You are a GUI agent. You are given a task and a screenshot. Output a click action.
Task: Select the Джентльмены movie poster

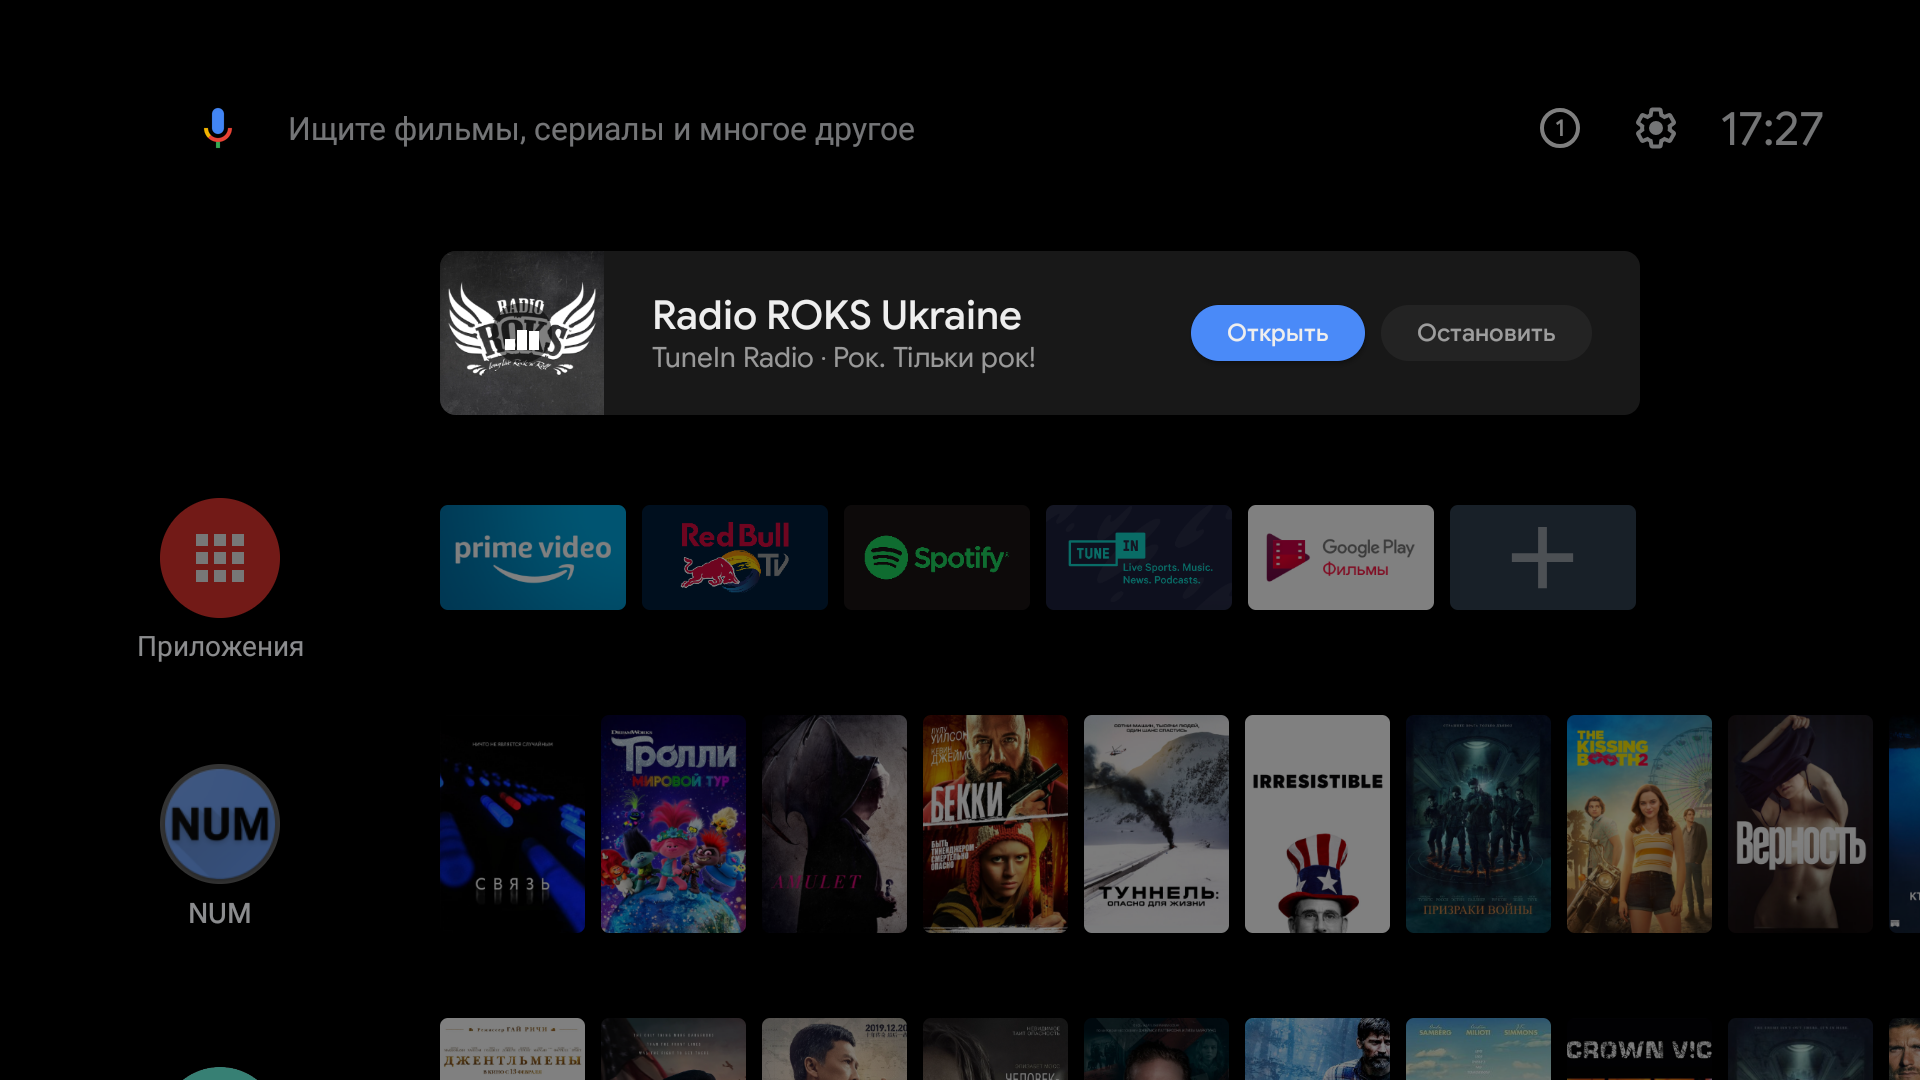coord(512,1048)
